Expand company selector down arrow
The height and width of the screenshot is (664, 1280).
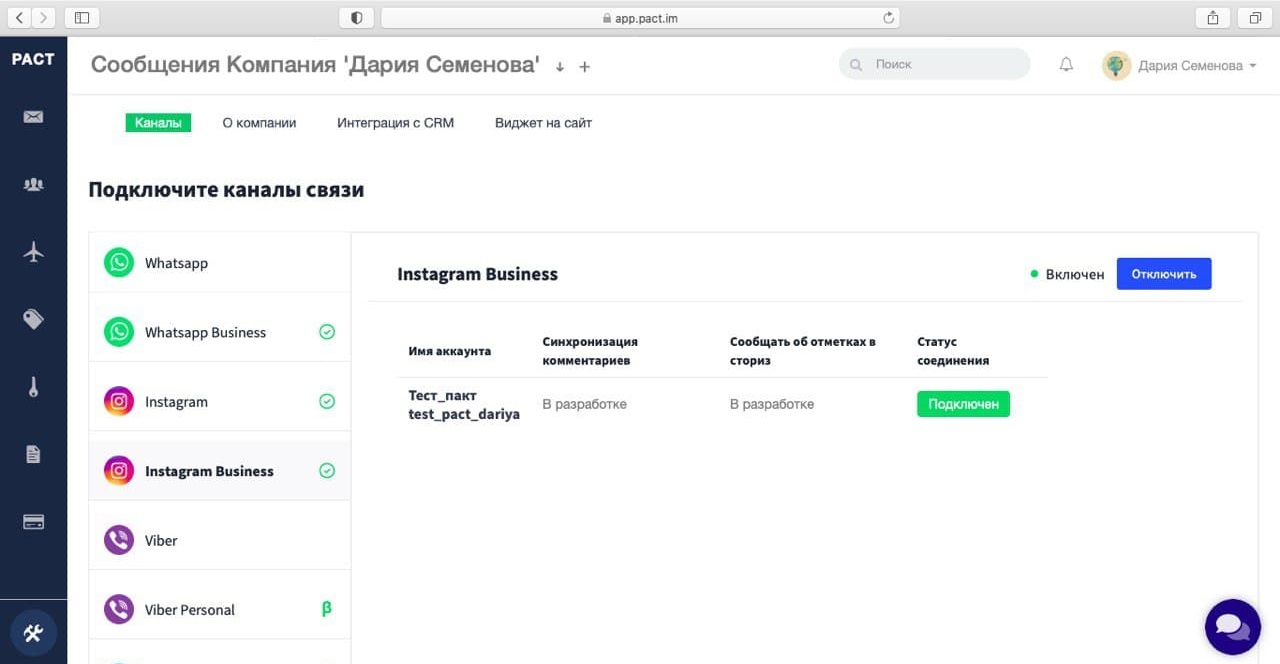click(x=560, y=67)
